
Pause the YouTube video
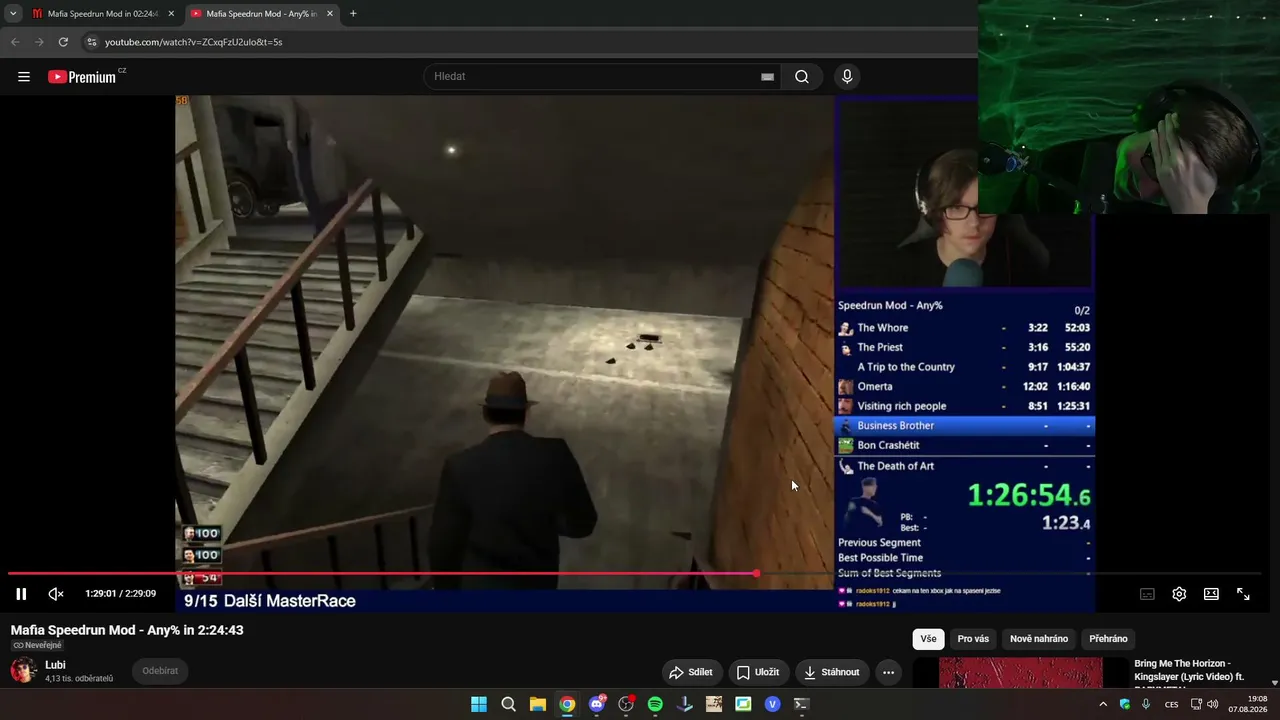[x=21, y=594]
